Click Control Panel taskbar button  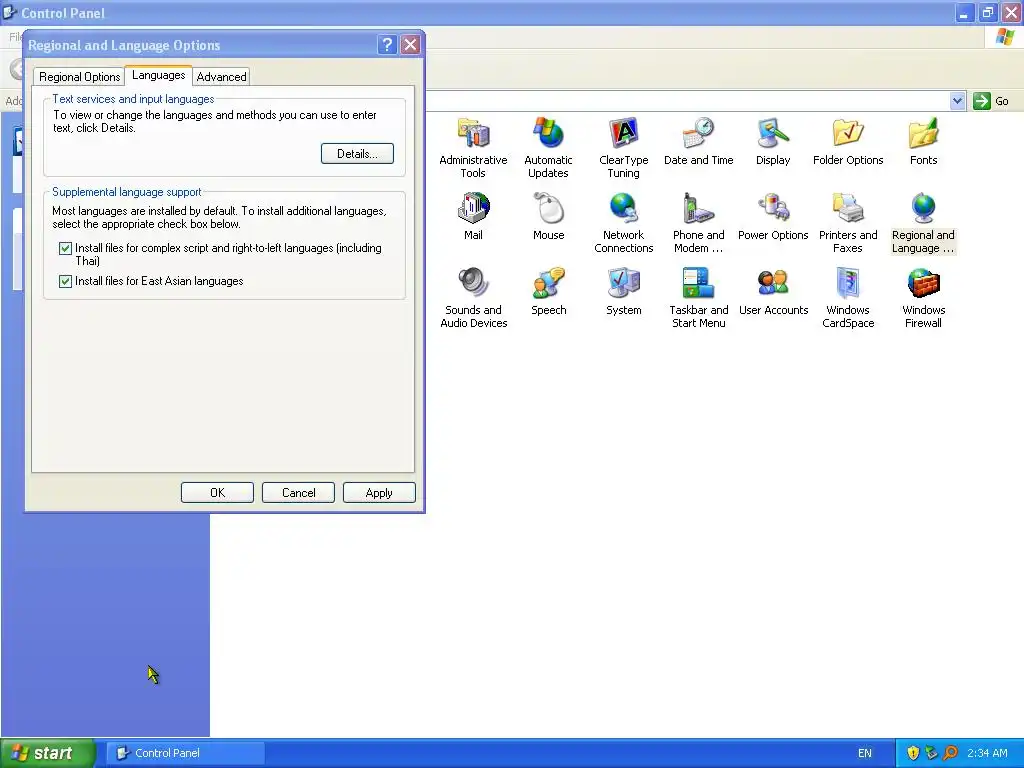[185, 753]
